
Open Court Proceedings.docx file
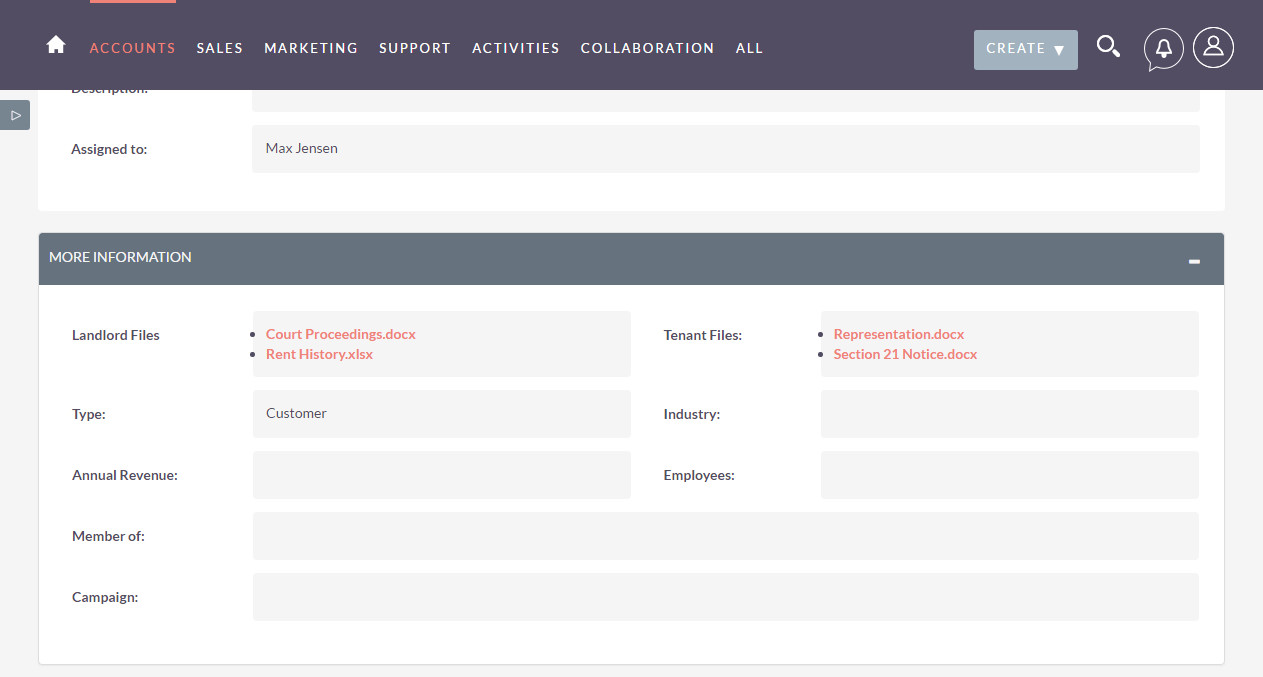point(341,334)
